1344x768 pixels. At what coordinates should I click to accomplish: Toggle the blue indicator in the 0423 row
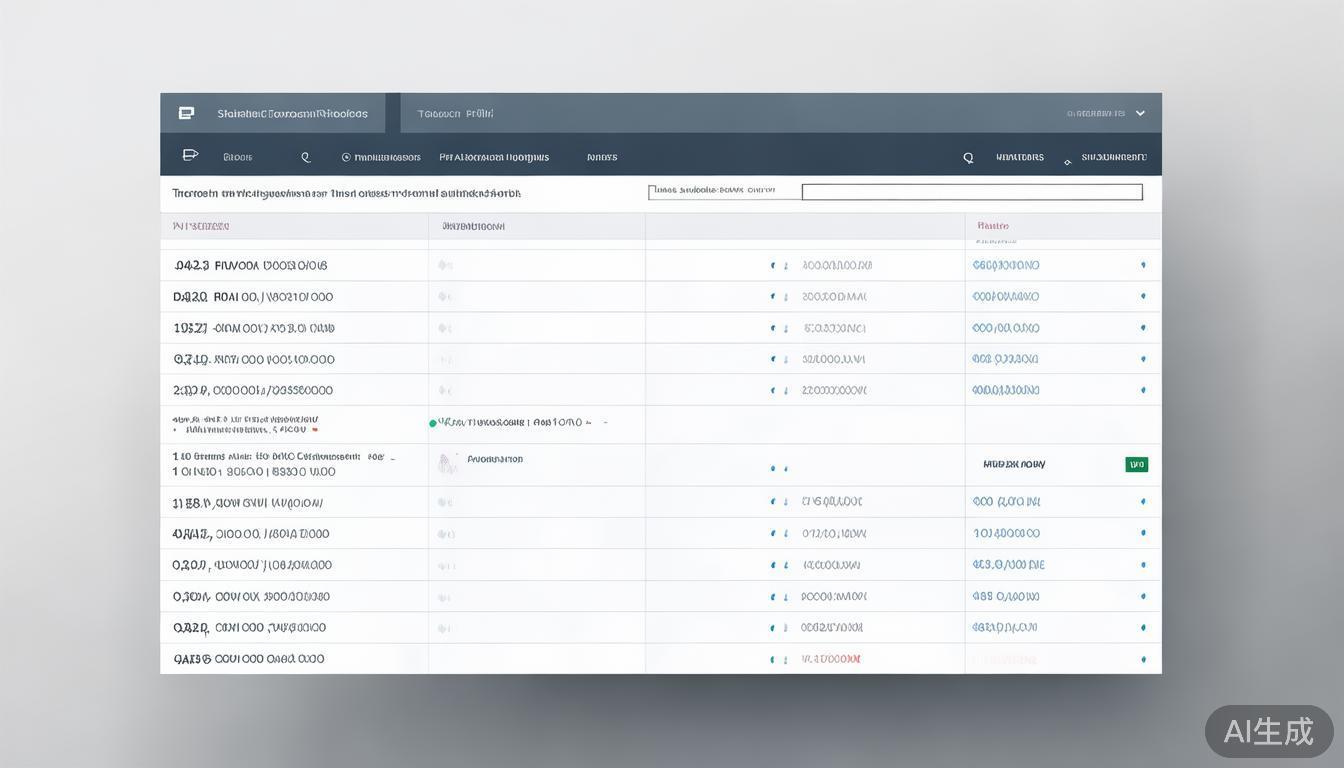pyautogui.click(x=773, y=266)
